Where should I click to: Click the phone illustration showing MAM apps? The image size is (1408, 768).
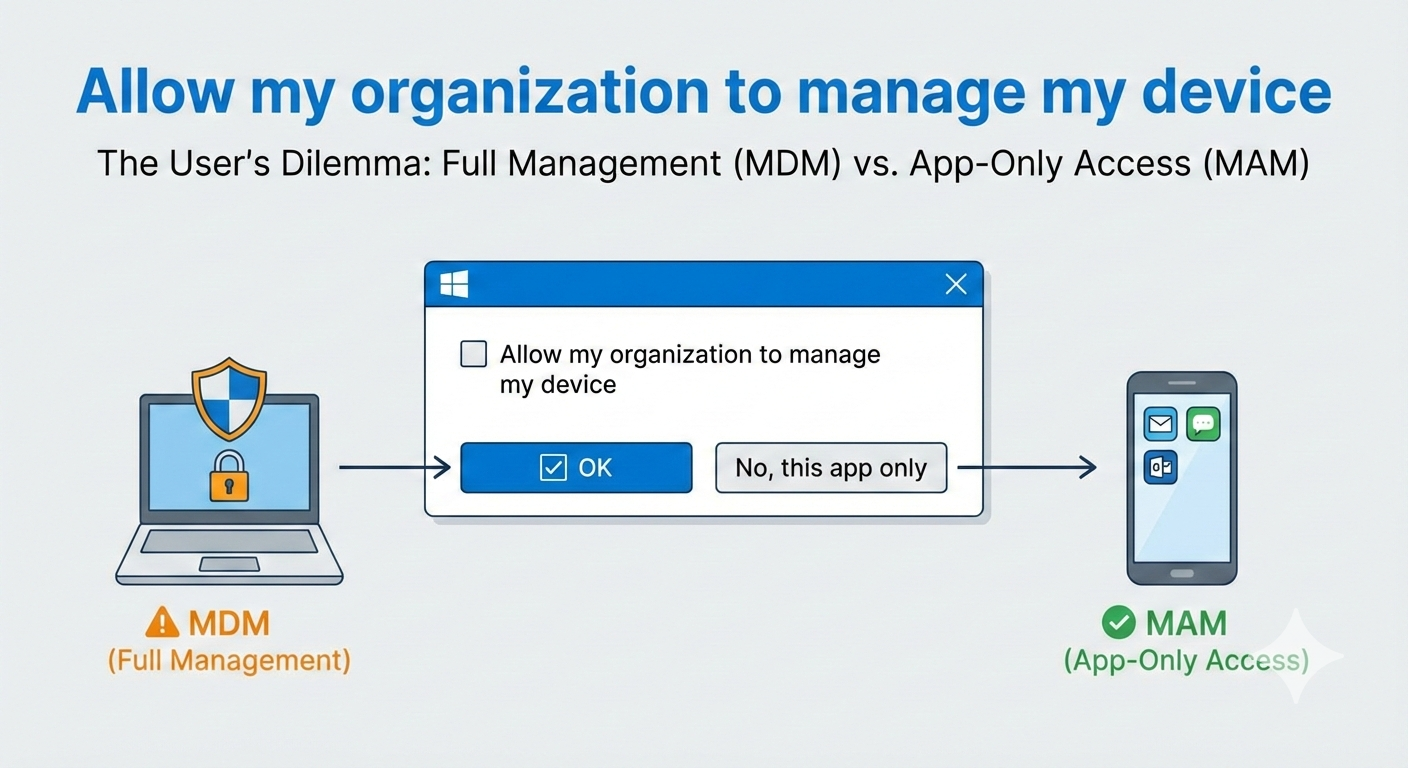coord(1181,478)
